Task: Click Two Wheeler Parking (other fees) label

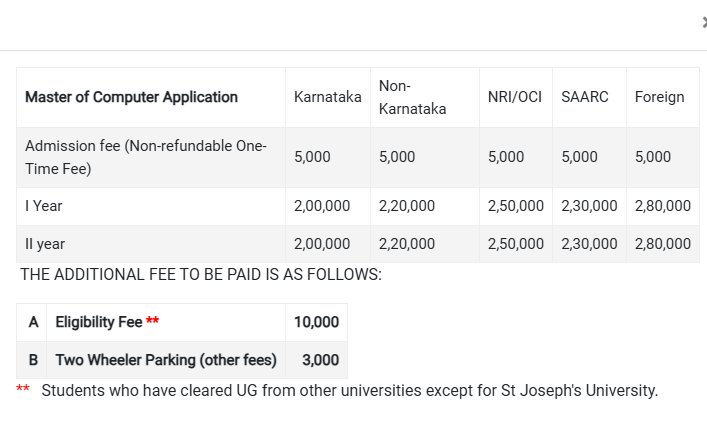Action: [166, 360]
